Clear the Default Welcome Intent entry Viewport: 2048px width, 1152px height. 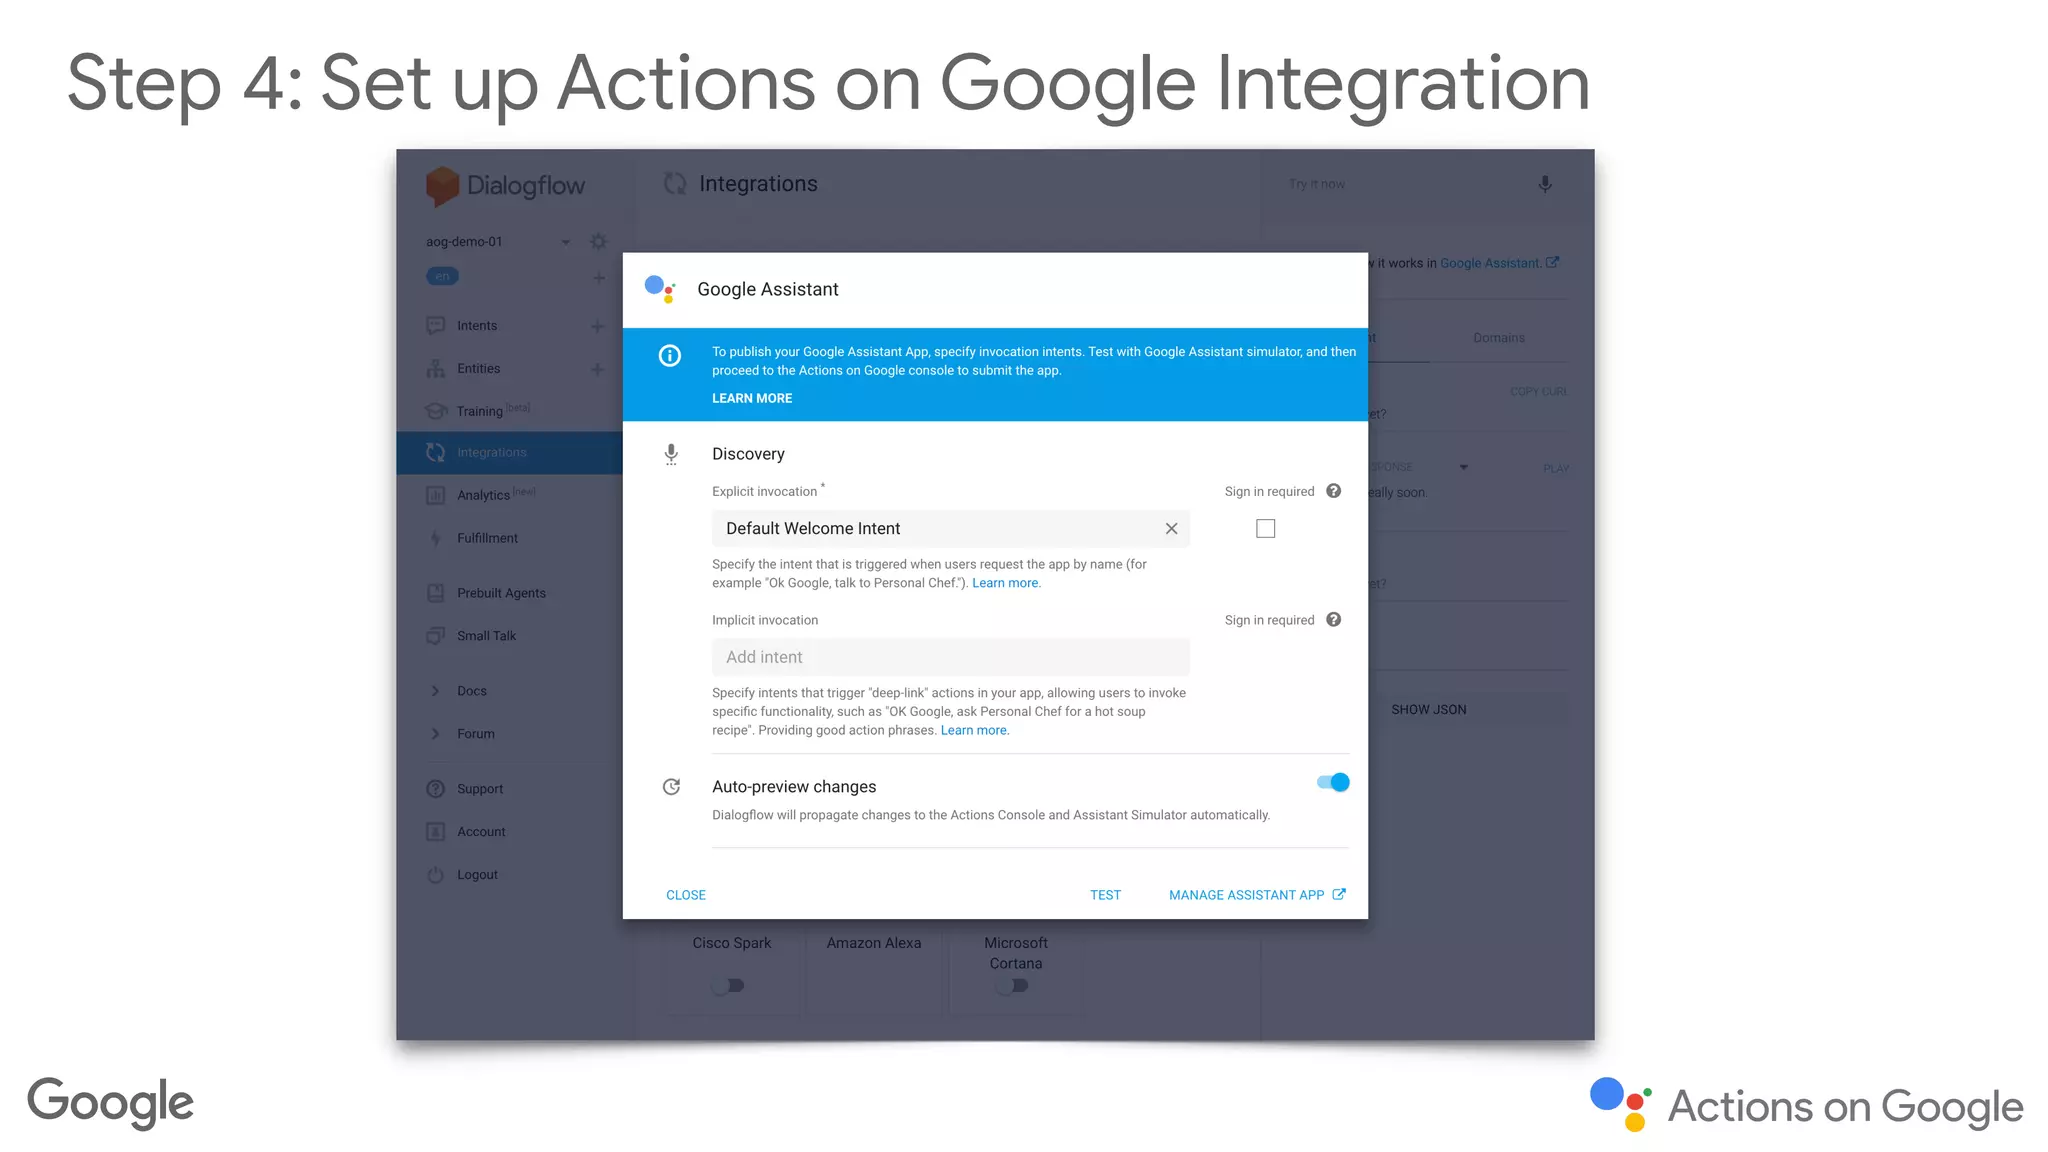[x=1171, y=528]
